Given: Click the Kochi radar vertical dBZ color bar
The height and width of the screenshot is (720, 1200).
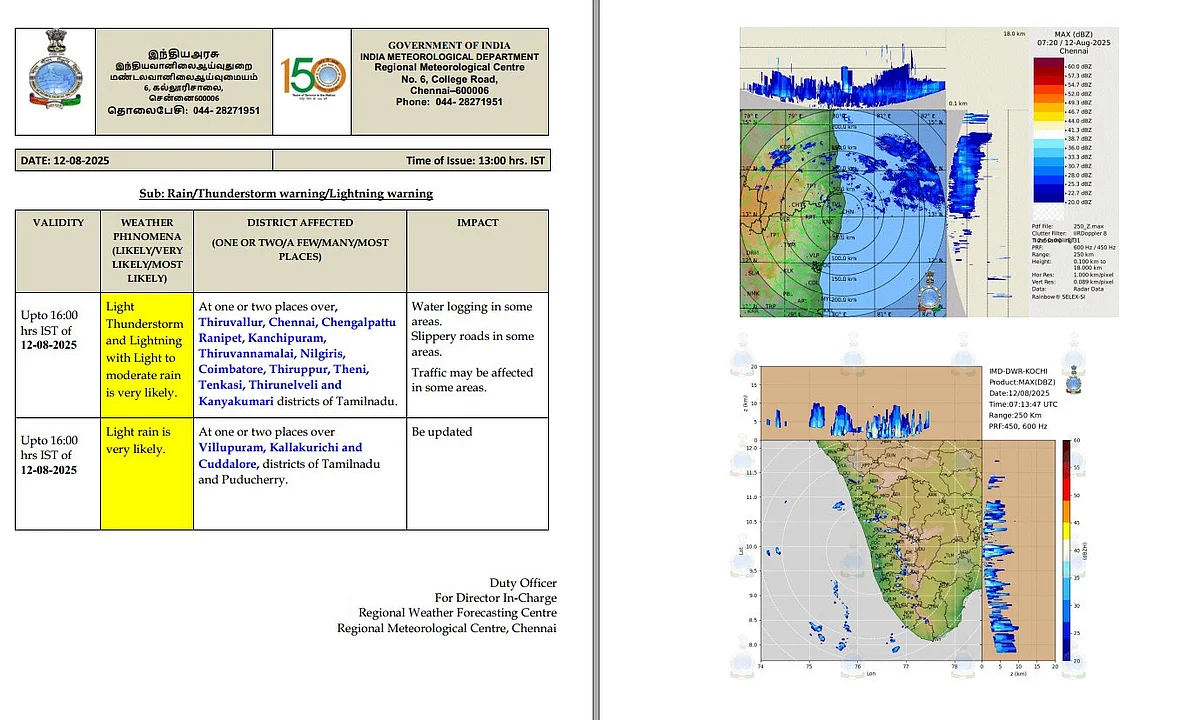Looking at the screenshot, I should pos(1069,550).
